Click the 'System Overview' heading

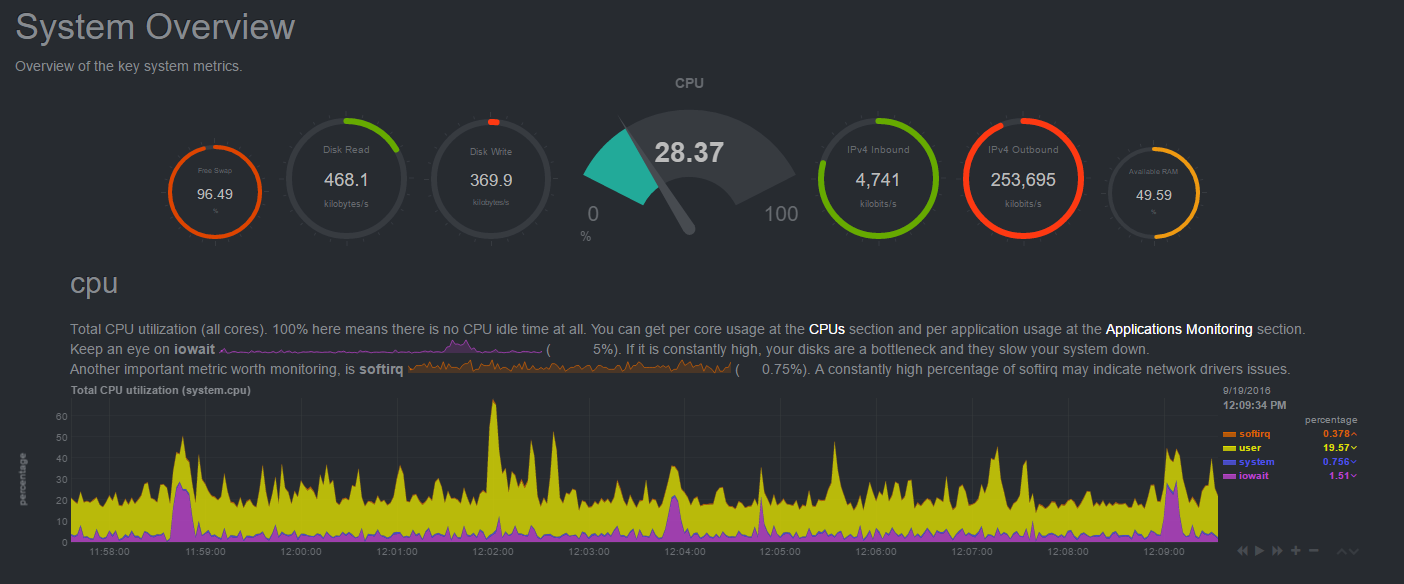[x=155, y=27]
